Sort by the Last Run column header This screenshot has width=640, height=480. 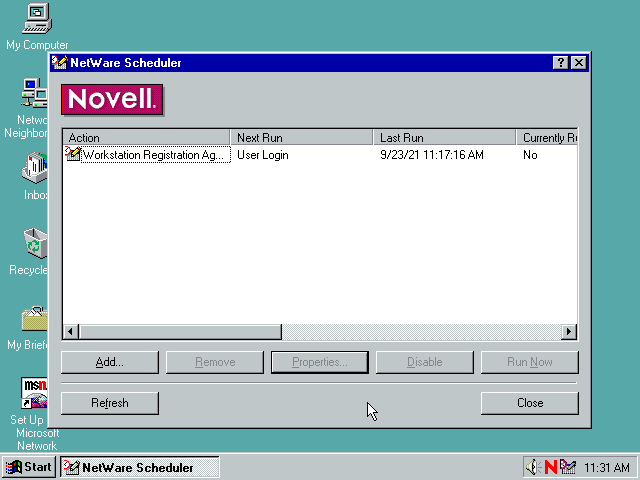click(444, 138)
